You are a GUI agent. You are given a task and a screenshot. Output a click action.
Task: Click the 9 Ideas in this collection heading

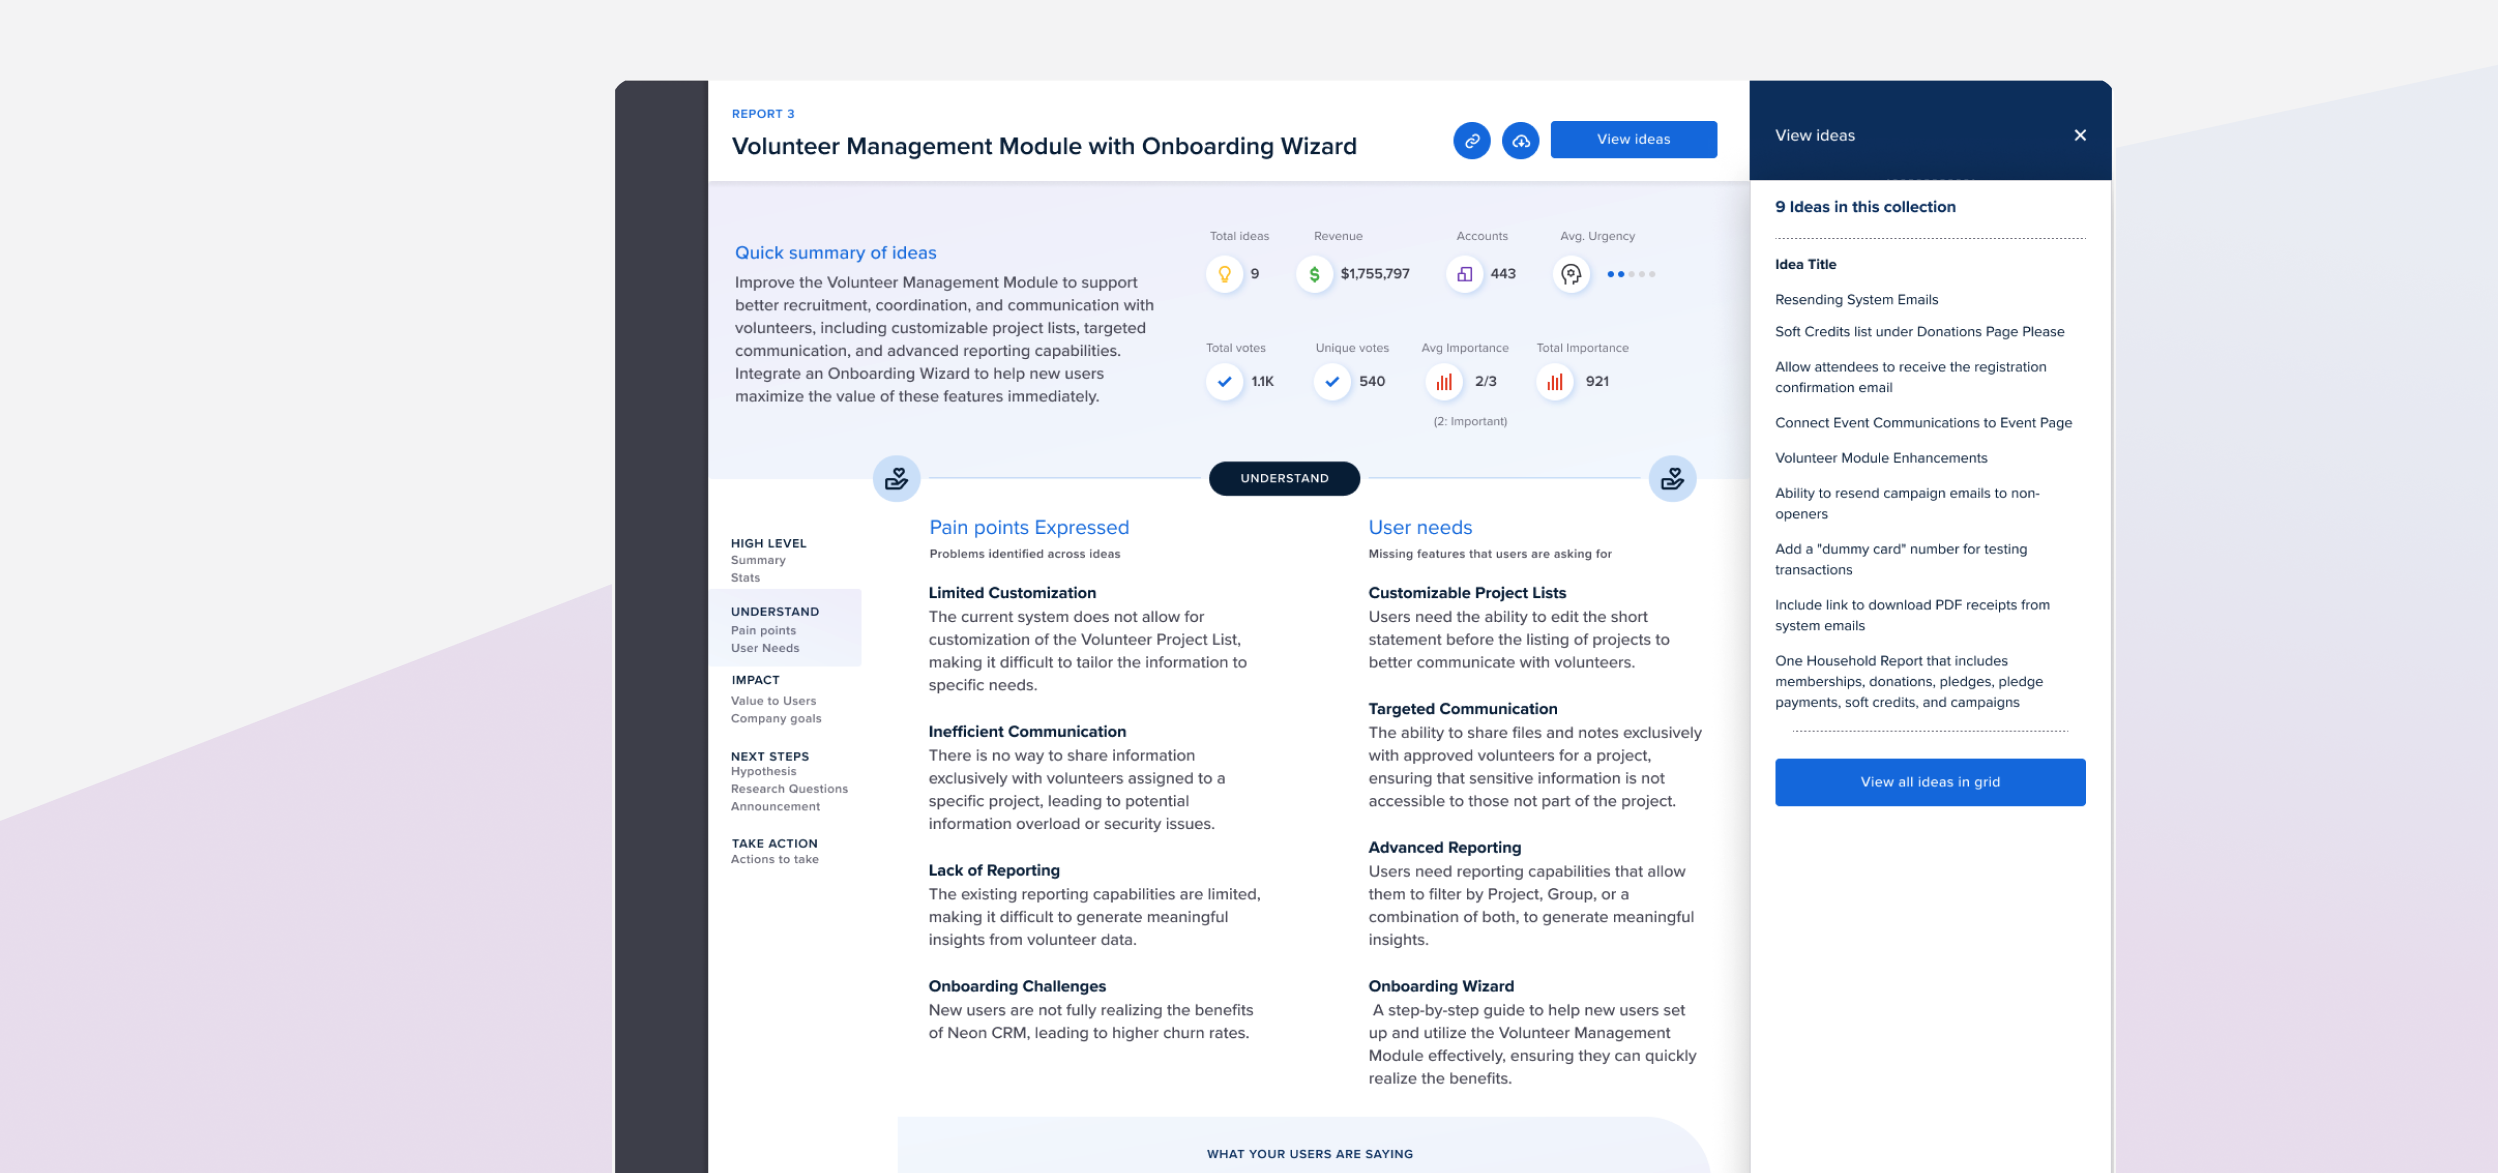(1865, 207)
